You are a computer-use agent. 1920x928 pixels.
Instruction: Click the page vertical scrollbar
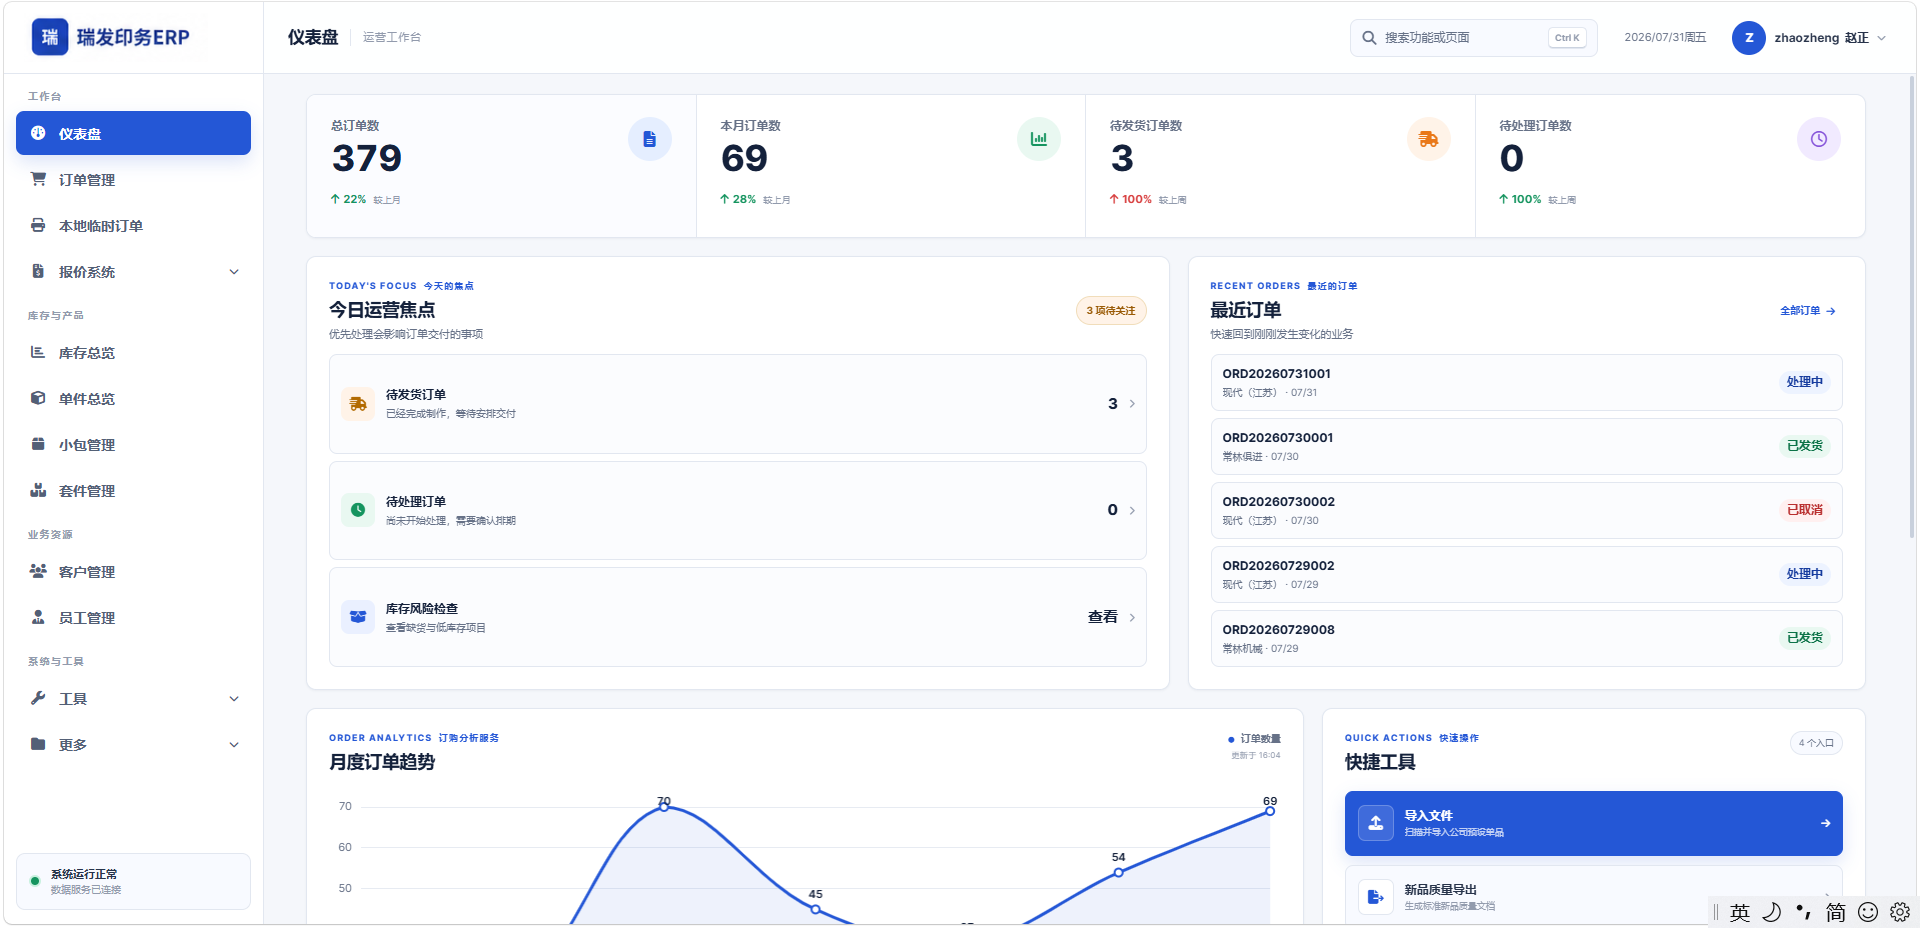click(x=1912, y=306)
